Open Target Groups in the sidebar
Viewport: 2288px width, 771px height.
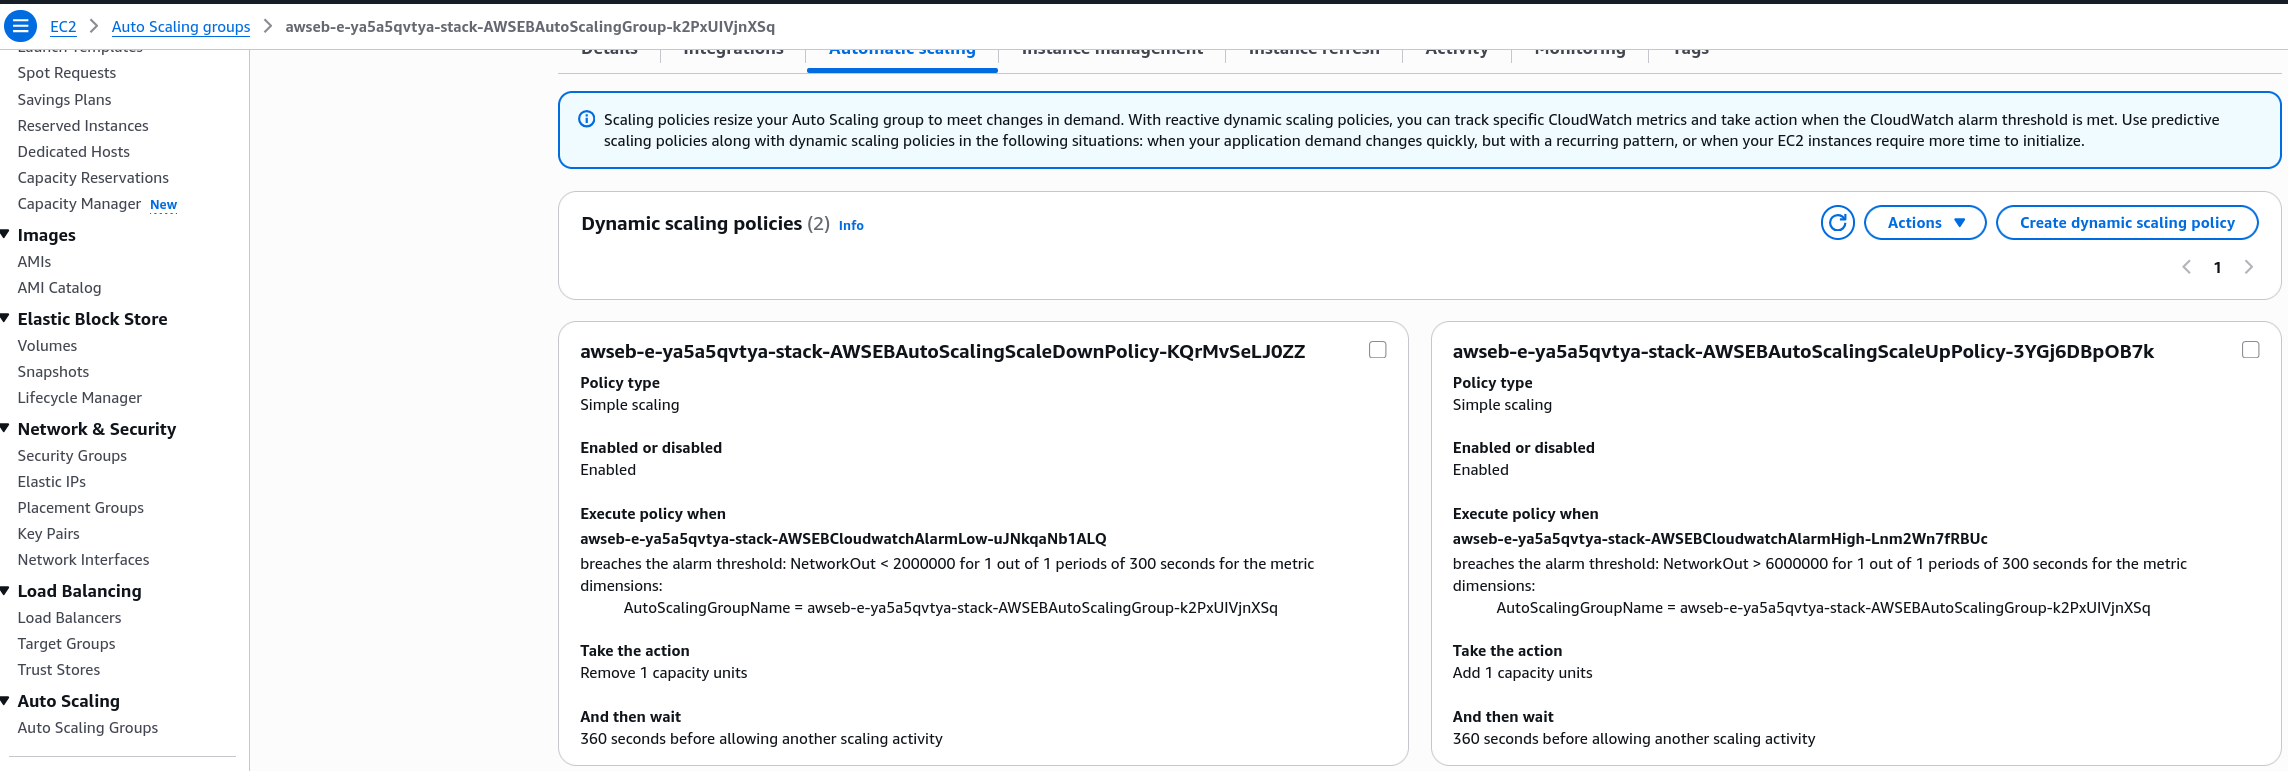click(x=66, y=644)
